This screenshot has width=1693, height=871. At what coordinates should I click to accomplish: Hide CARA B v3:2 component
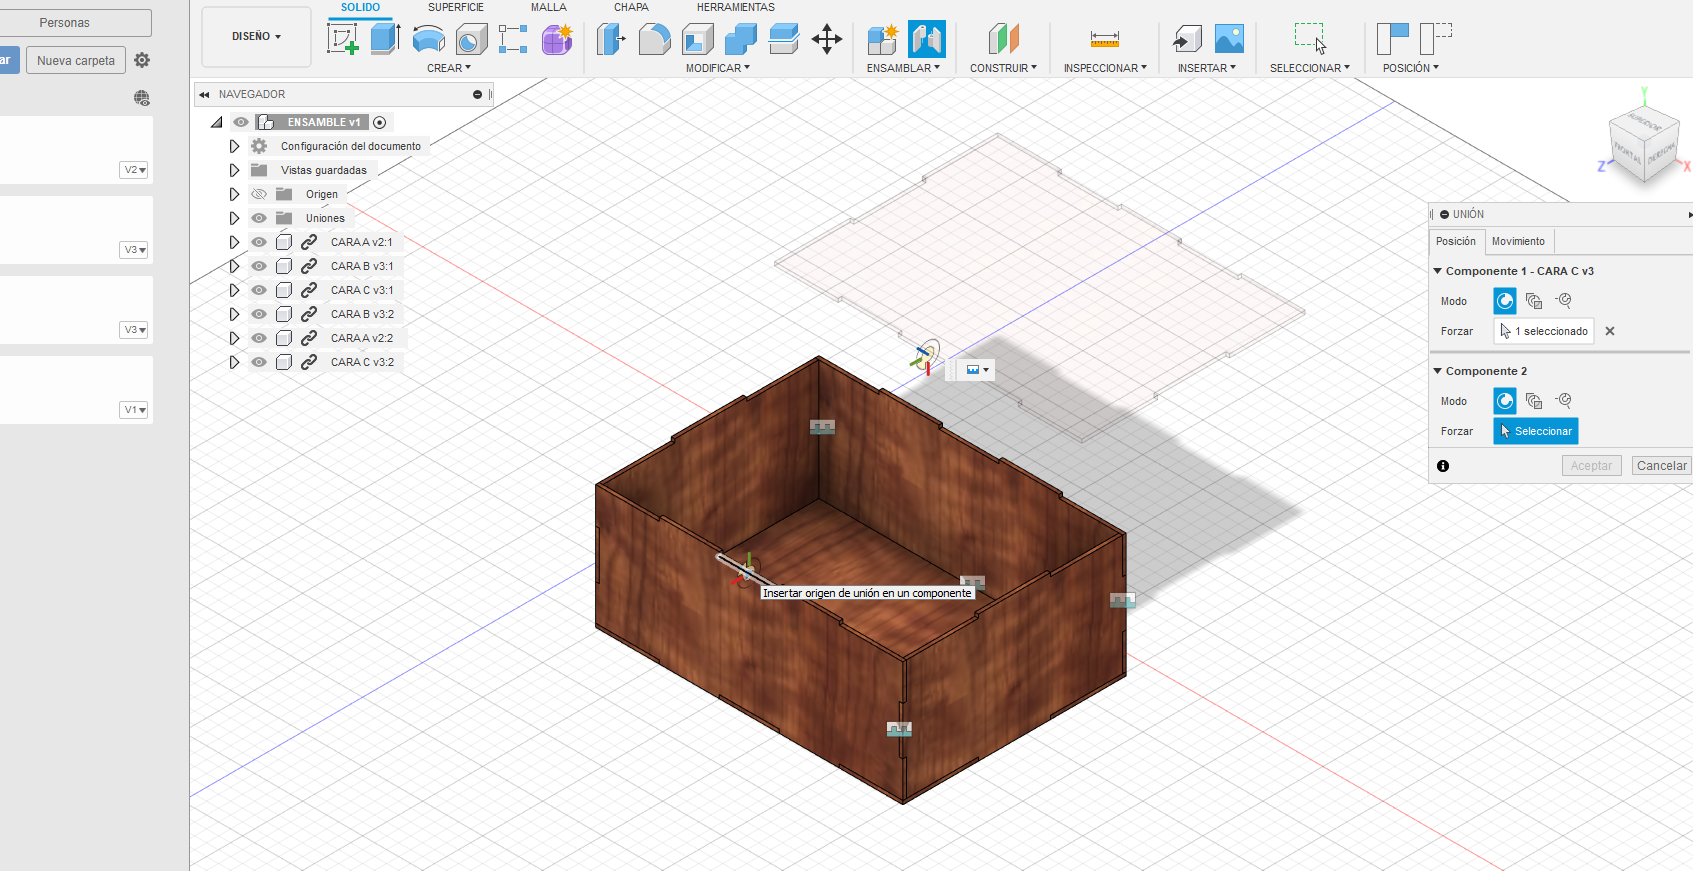pos(259,314)
